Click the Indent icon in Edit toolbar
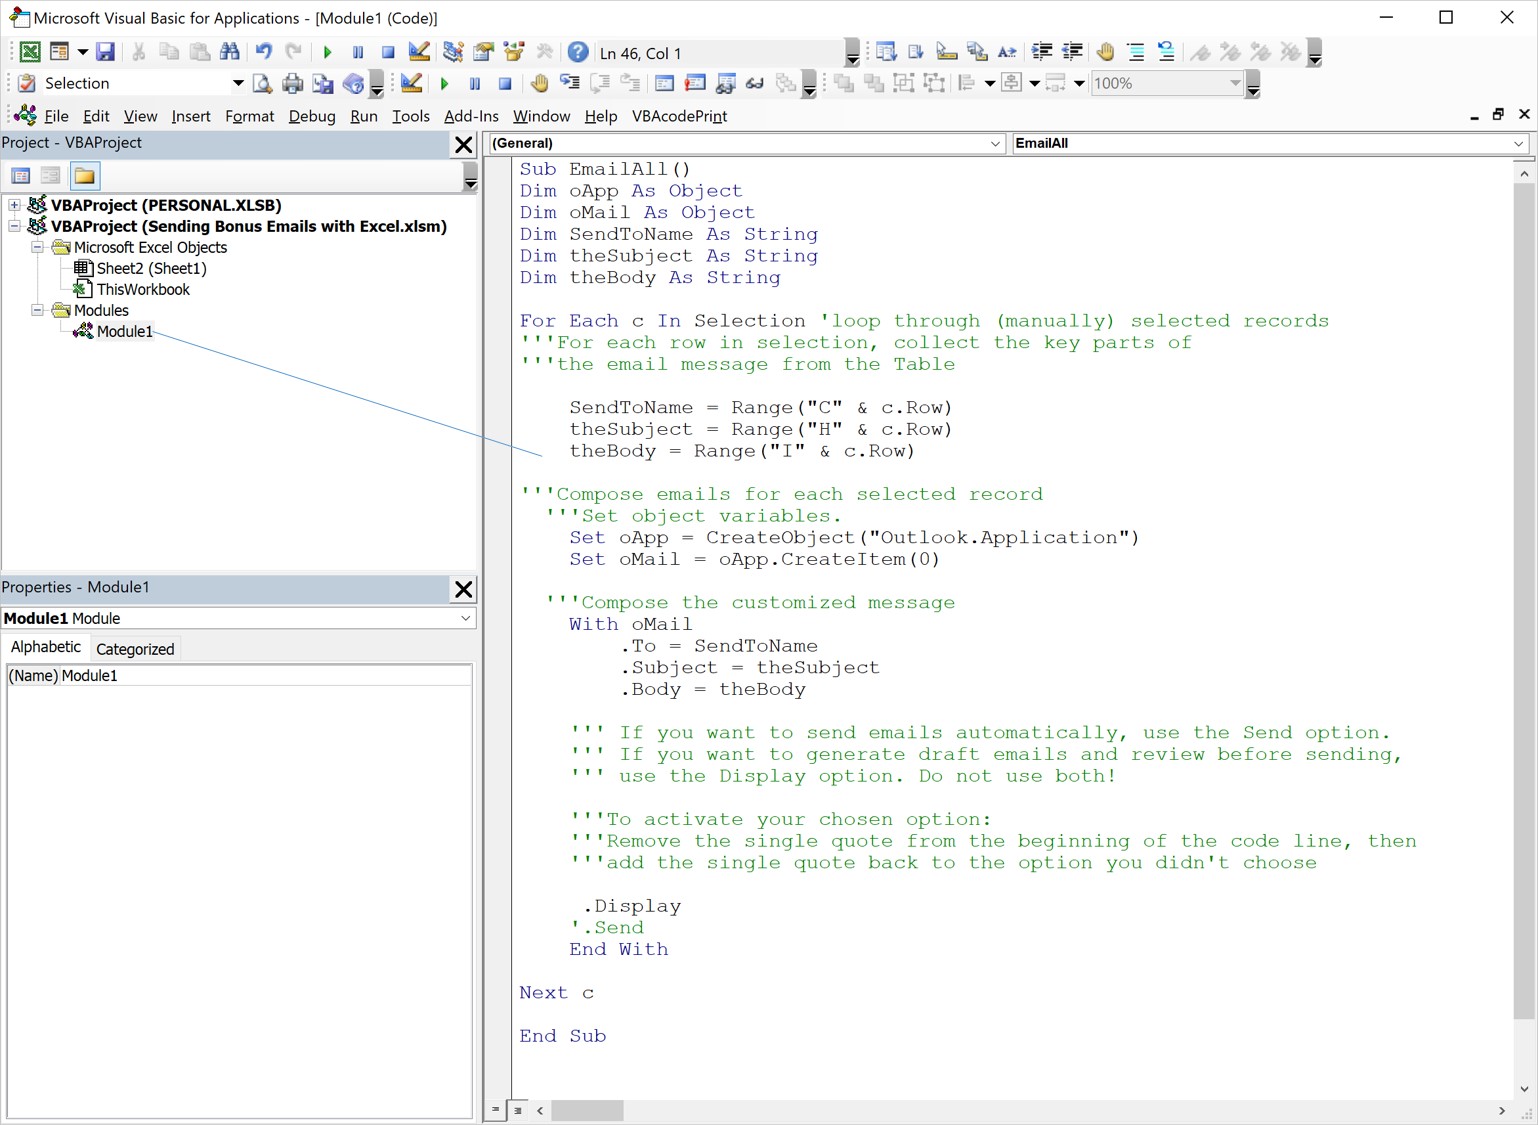Image resolution: width=1538 pixels, height=1125 pixels. click(1042, 52)
